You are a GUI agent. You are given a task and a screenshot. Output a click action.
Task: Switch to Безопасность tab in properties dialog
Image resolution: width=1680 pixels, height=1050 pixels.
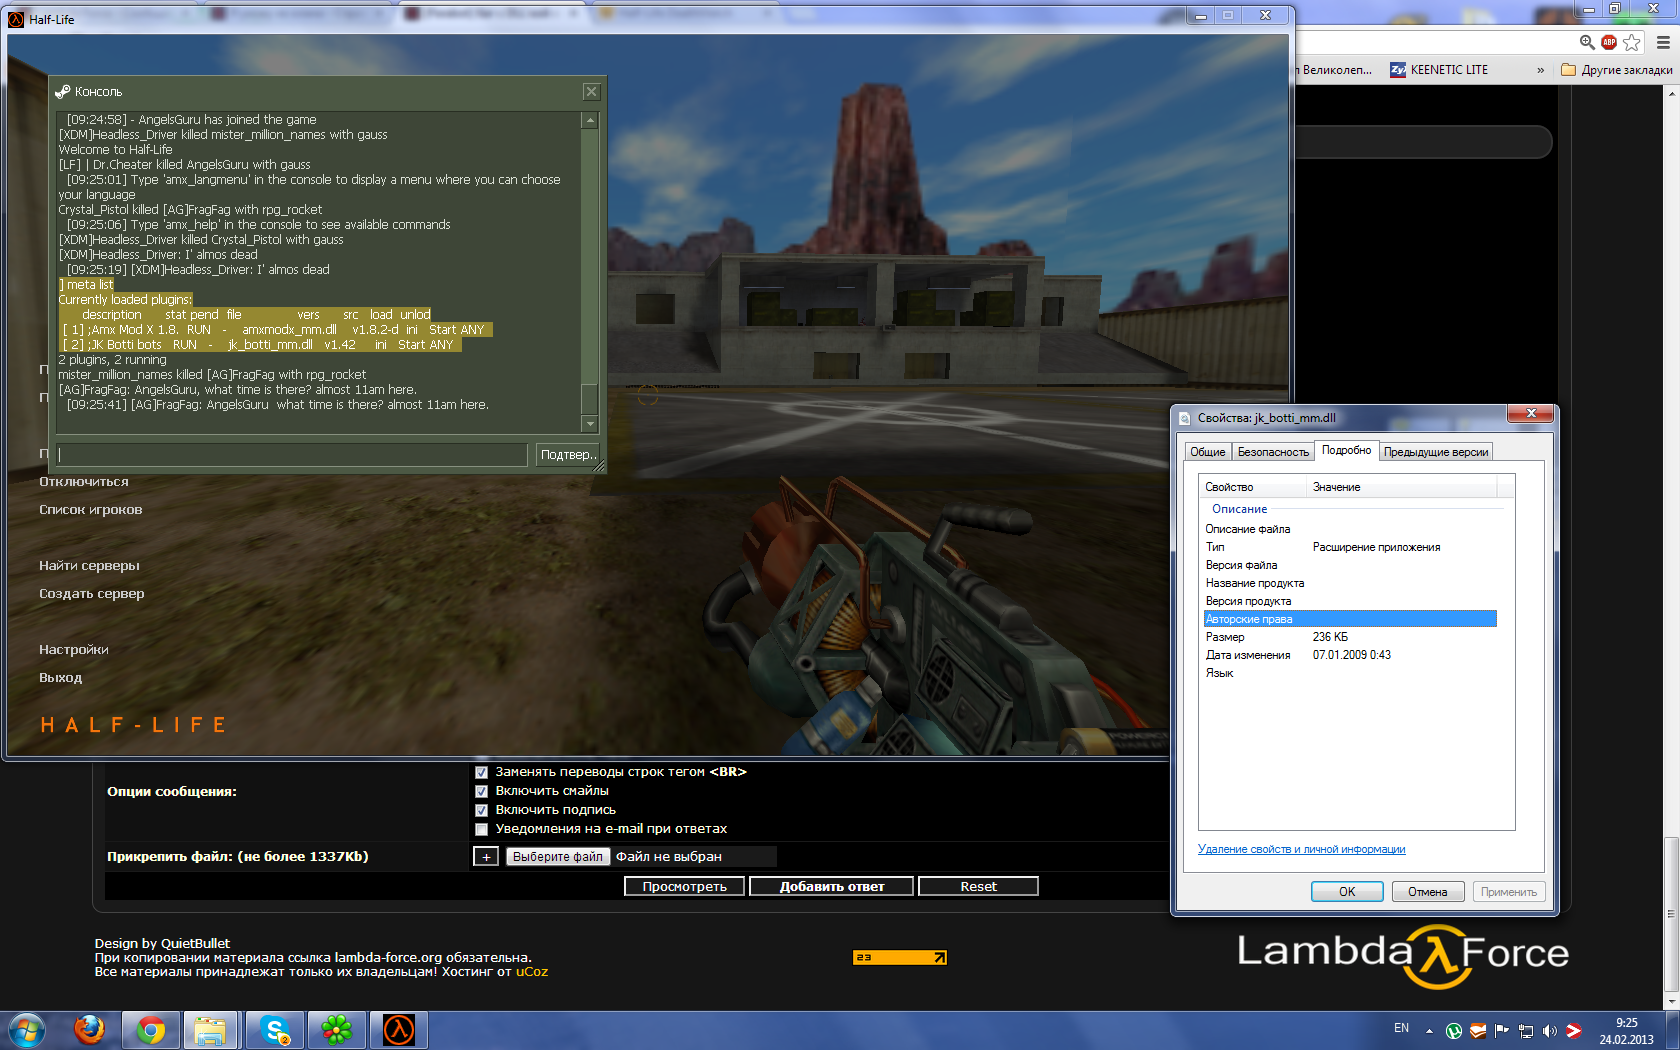1273,452
